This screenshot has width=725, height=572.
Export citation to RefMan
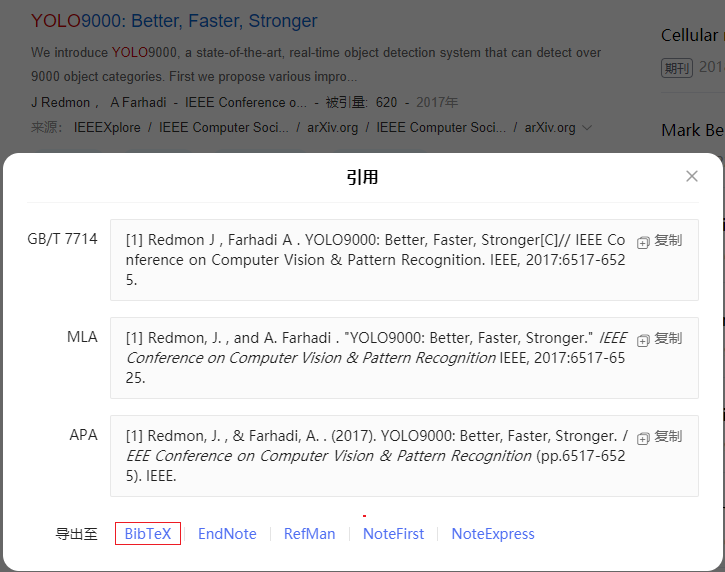pos(309,534)
